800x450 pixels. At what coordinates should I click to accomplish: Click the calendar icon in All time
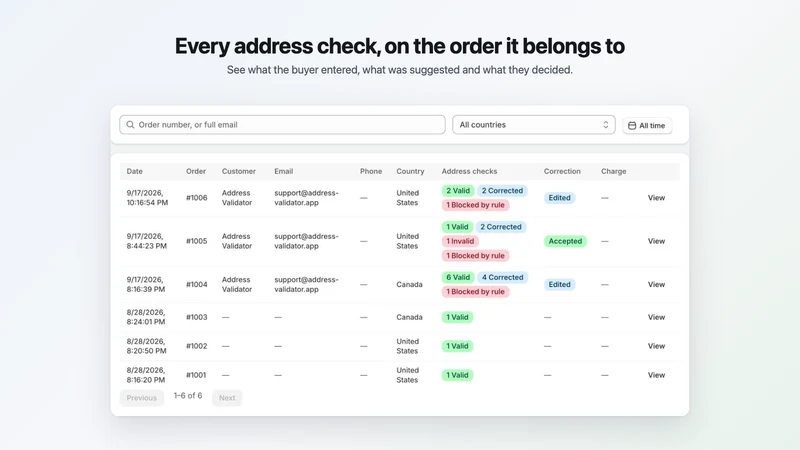click(x=632, y=126)
